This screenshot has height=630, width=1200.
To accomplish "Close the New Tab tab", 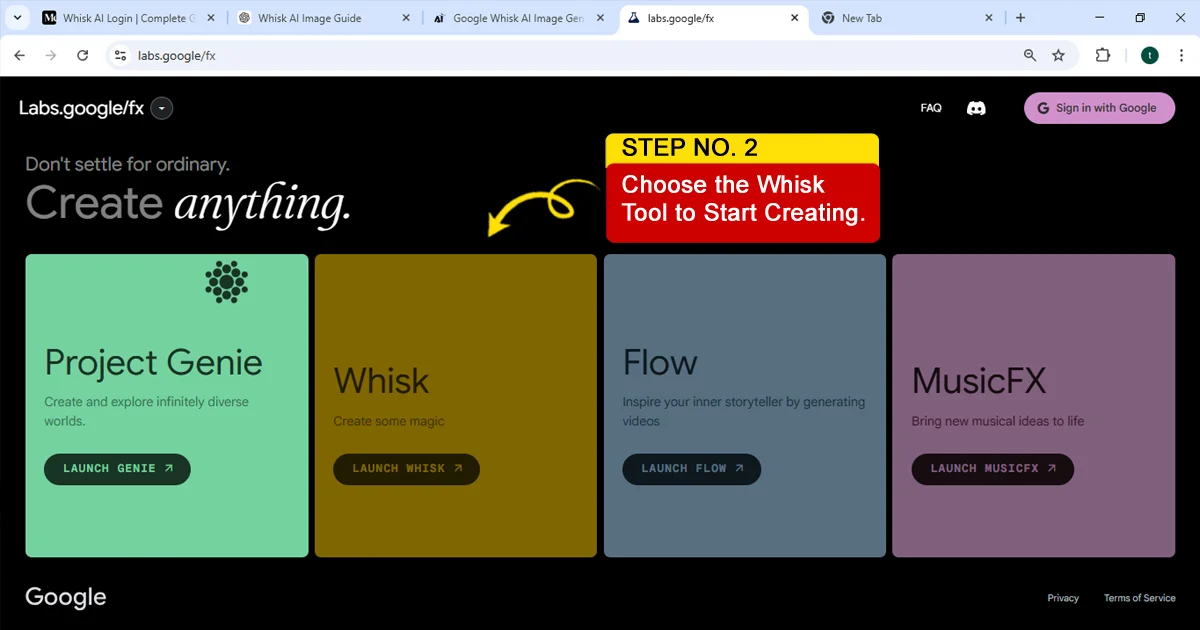I will point(988,18).
